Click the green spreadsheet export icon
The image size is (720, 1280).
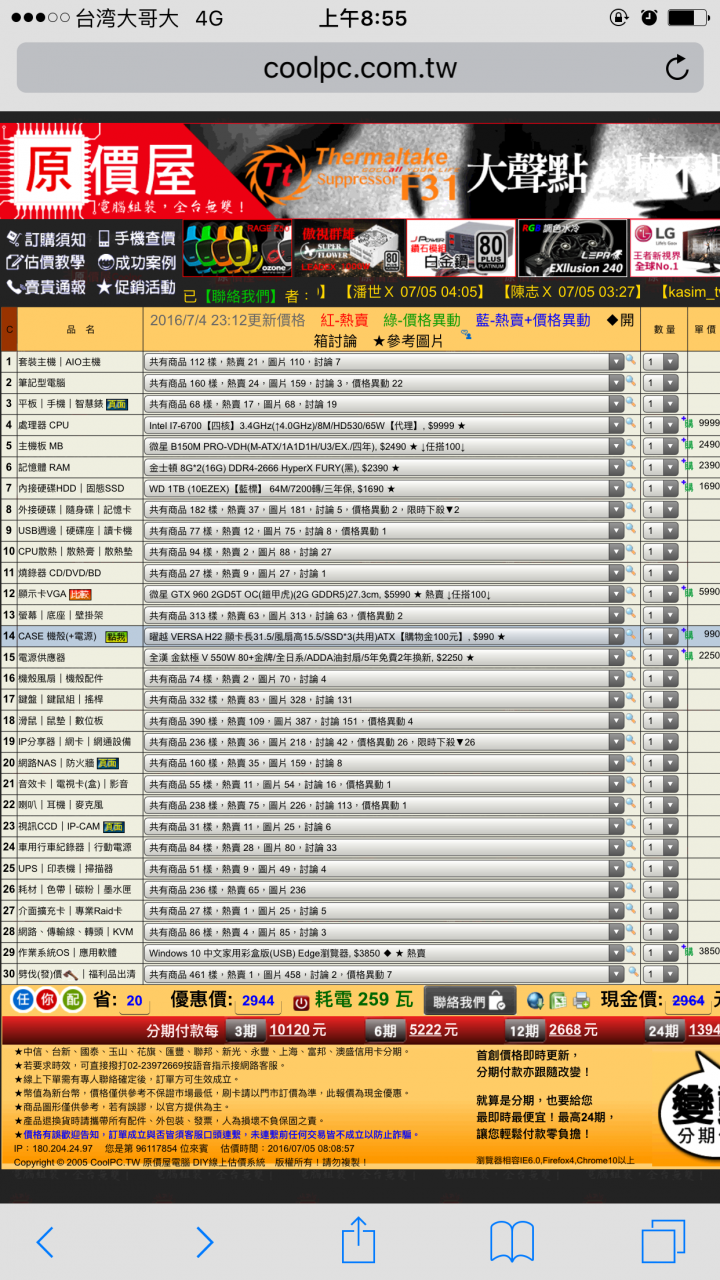(x=557, y=1001)
